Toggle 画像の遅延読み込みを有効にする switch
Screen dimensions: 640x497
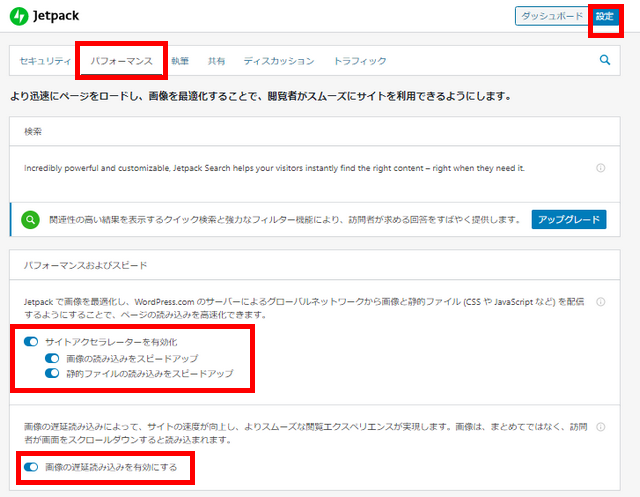(x=31, y=467)
